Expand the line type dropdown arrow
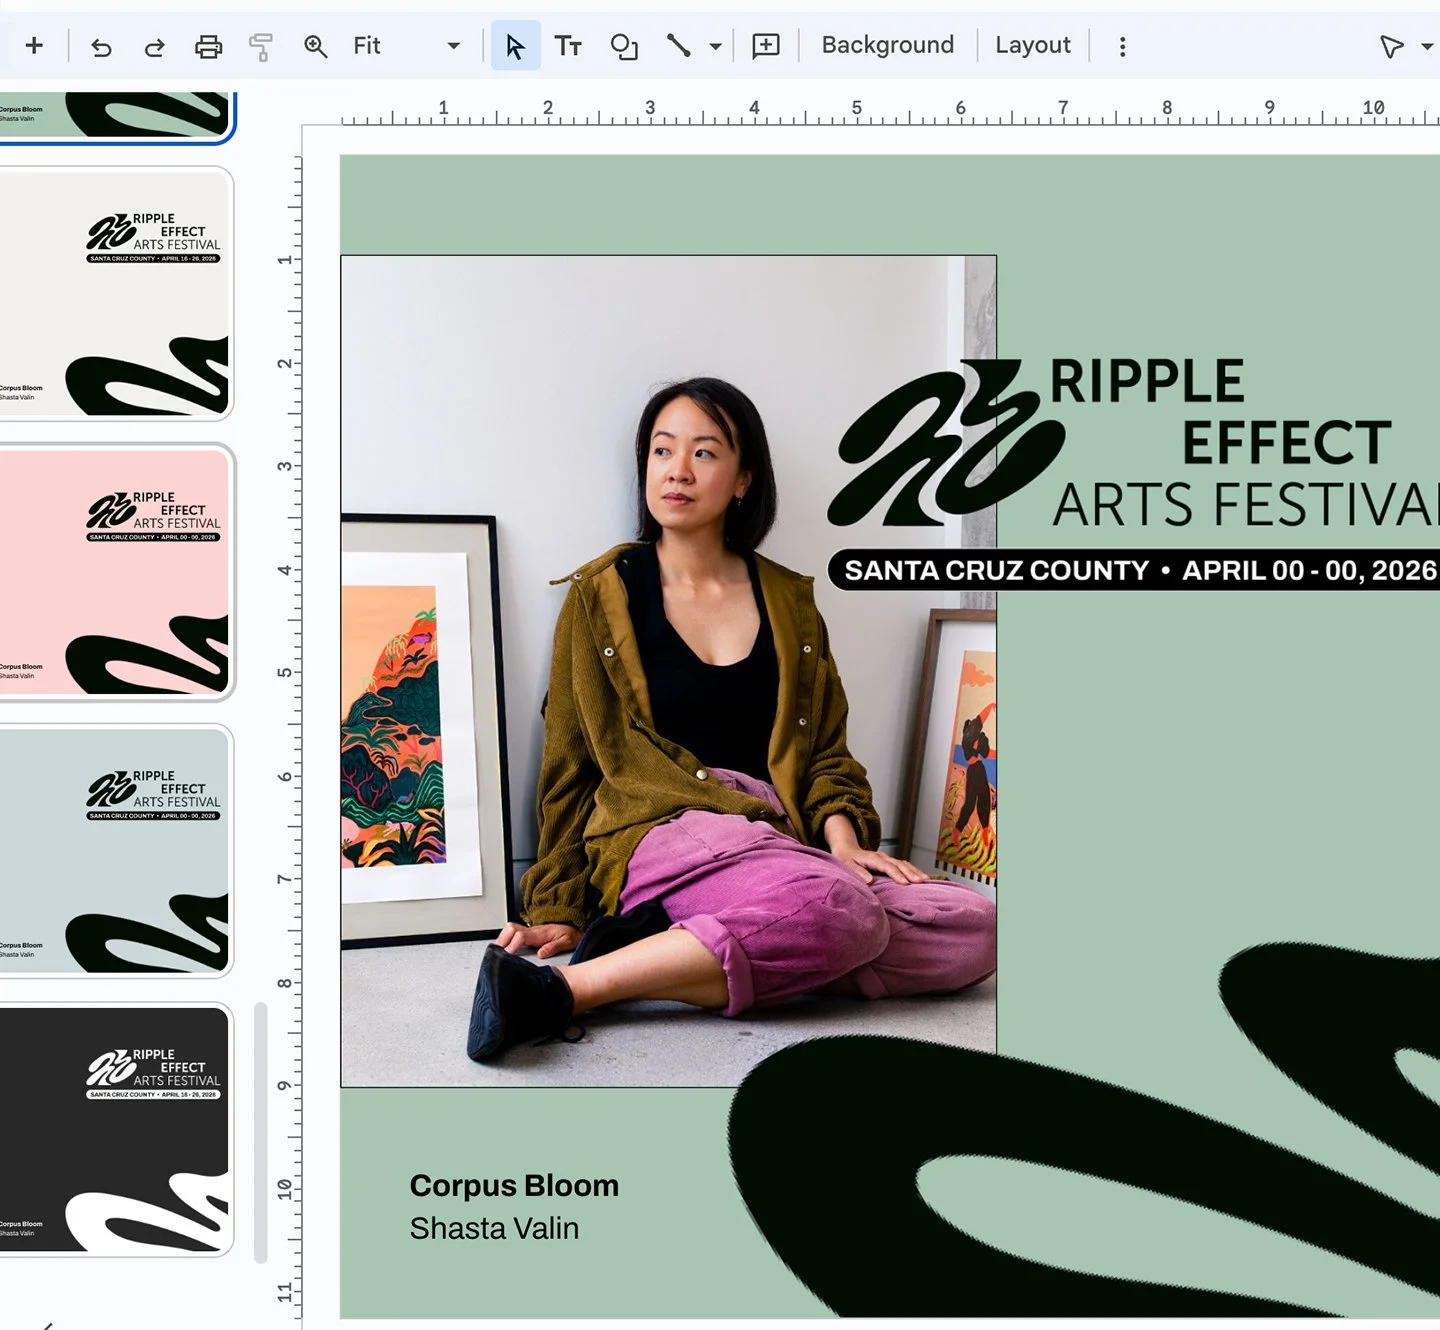The height and width of the screenshot is (1330, 1440). (x=715, y=46)
